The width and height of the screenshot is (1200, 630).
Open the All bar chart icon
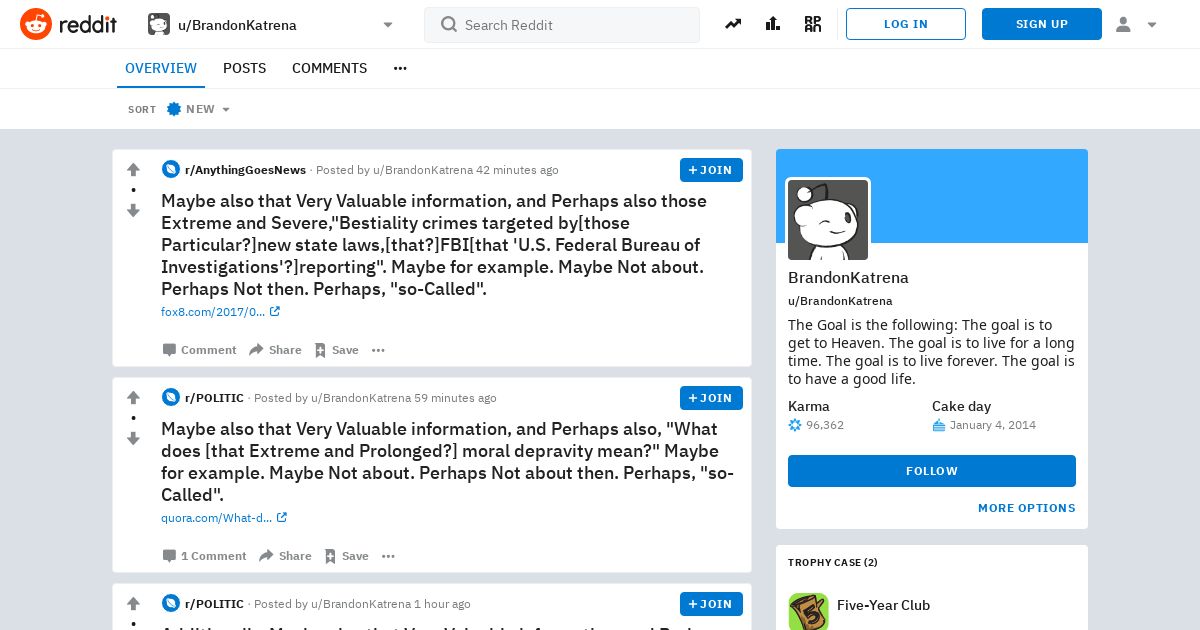[x=773, y=24]
